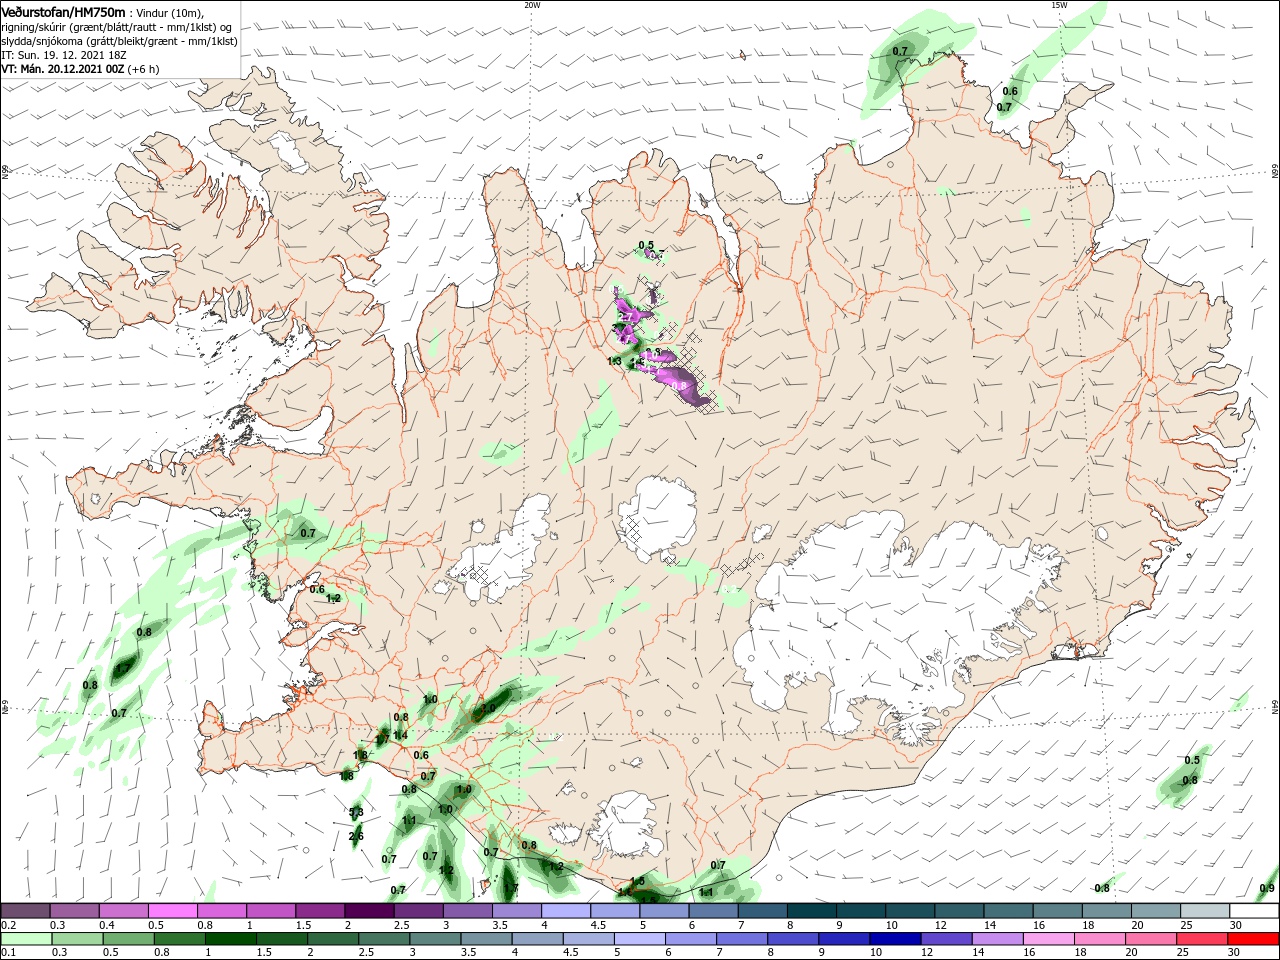The height and width of the screenshot is (960, 1280).
Task: Click the bright pink 0.5 snow legend swatch
Action: [x=173, y=911]
